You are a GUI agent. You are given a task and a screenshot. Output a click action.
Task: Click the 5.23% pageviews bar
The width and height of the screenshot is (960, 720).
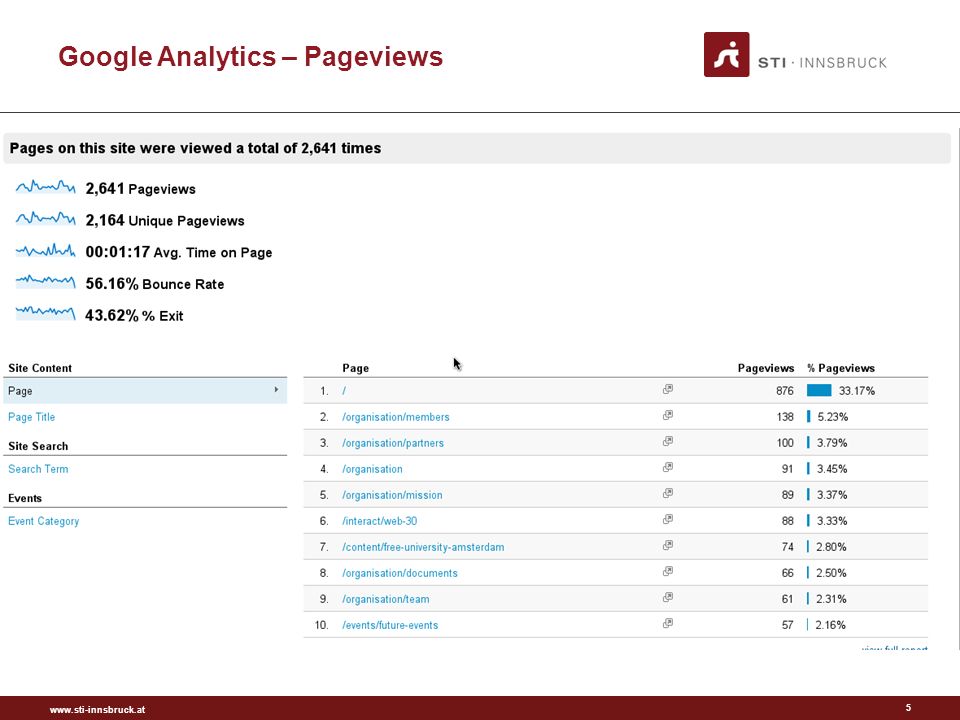click(x=809, y=417)
